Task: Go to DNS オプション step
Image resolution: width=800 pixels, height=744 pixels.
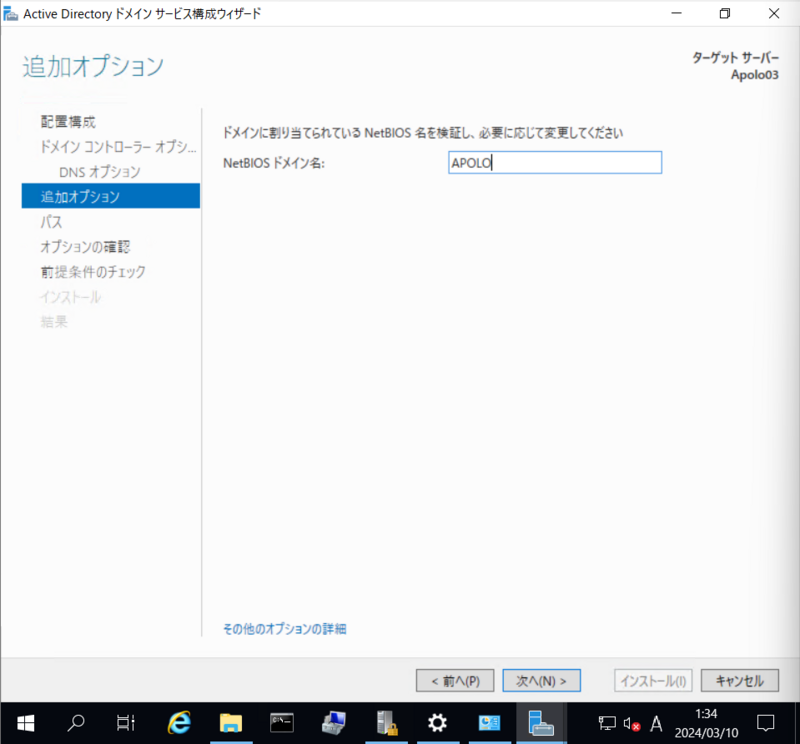Action: point(99,172)
